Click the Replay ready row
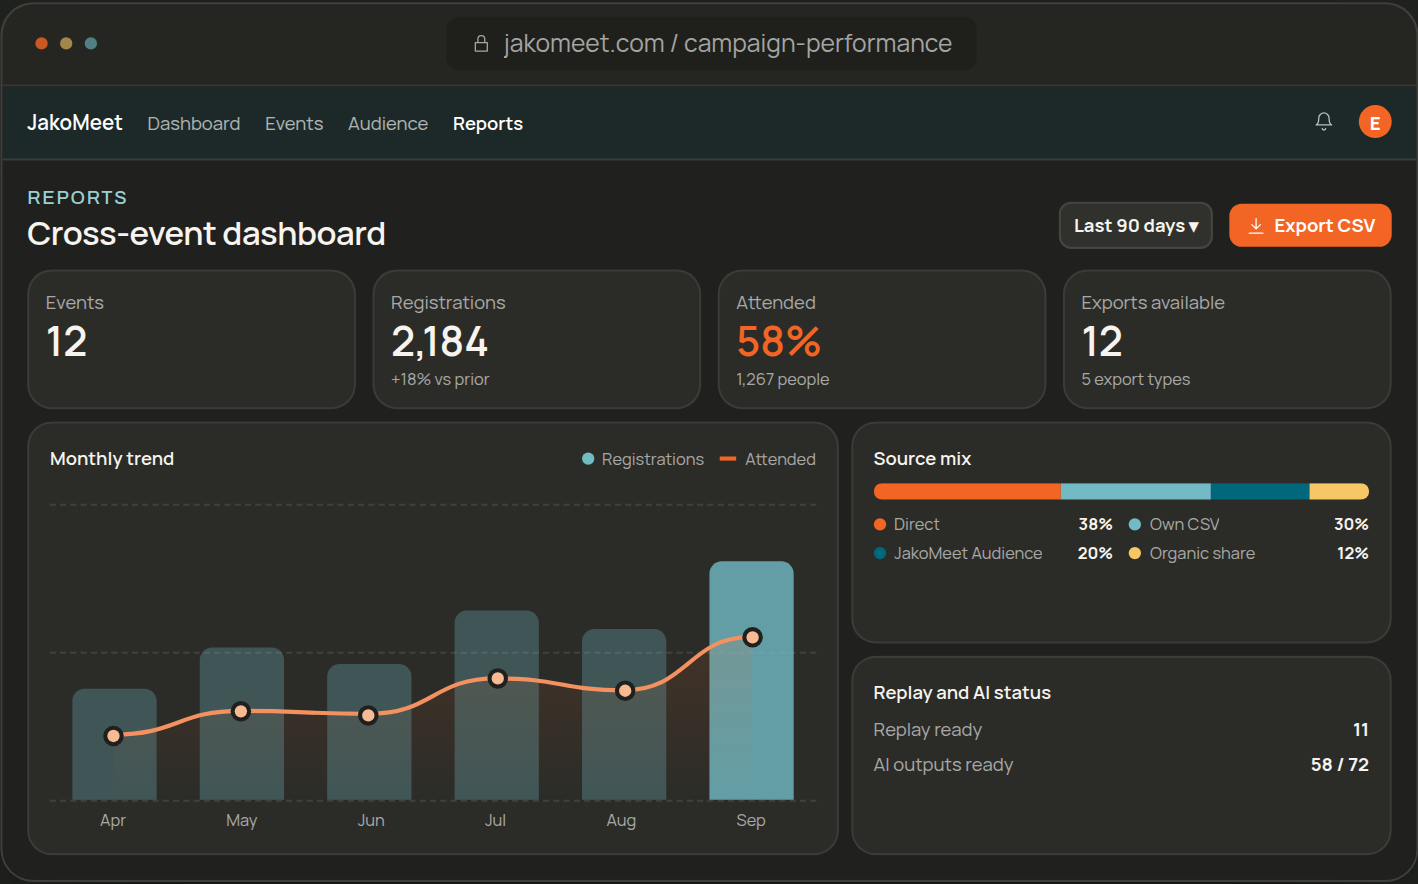The height and width of the screenshot is (884, 1418). 1121,730
